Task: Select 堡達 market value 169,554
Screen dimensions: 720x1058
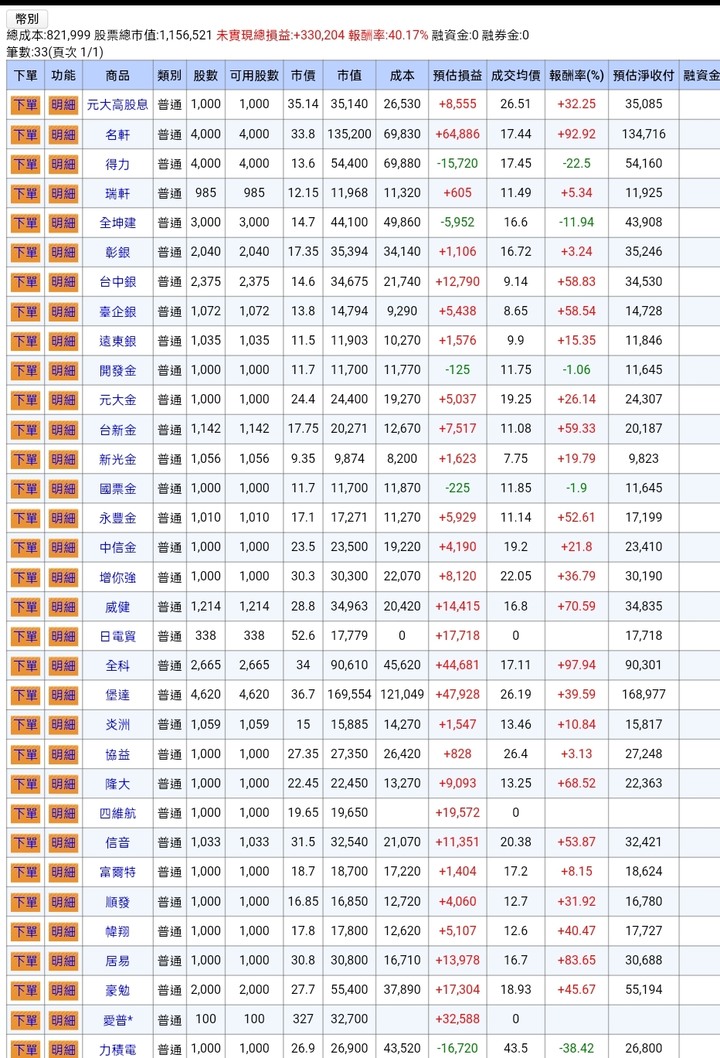Action: [350, 694]
